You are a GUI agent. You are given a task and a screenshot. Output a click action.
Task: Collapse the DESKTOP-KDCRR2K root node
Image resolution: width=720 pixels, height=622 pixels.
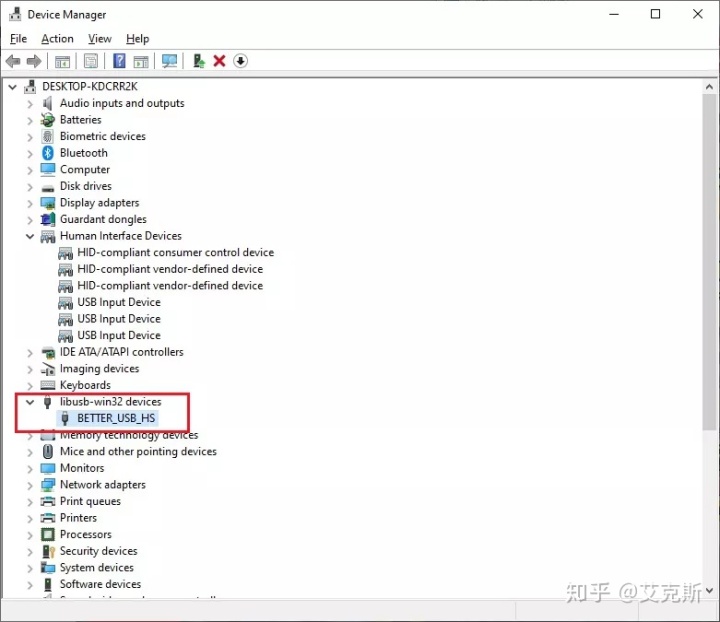click(13, 87)
